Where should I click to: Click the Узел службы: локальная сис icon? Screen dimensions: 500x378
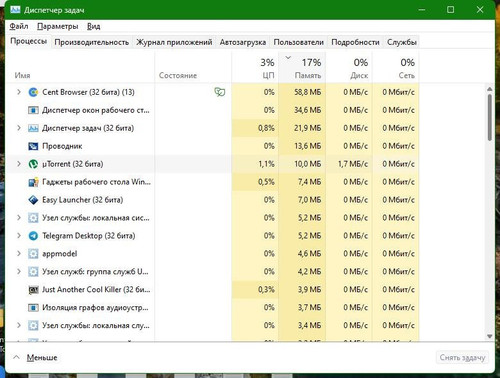33,218
